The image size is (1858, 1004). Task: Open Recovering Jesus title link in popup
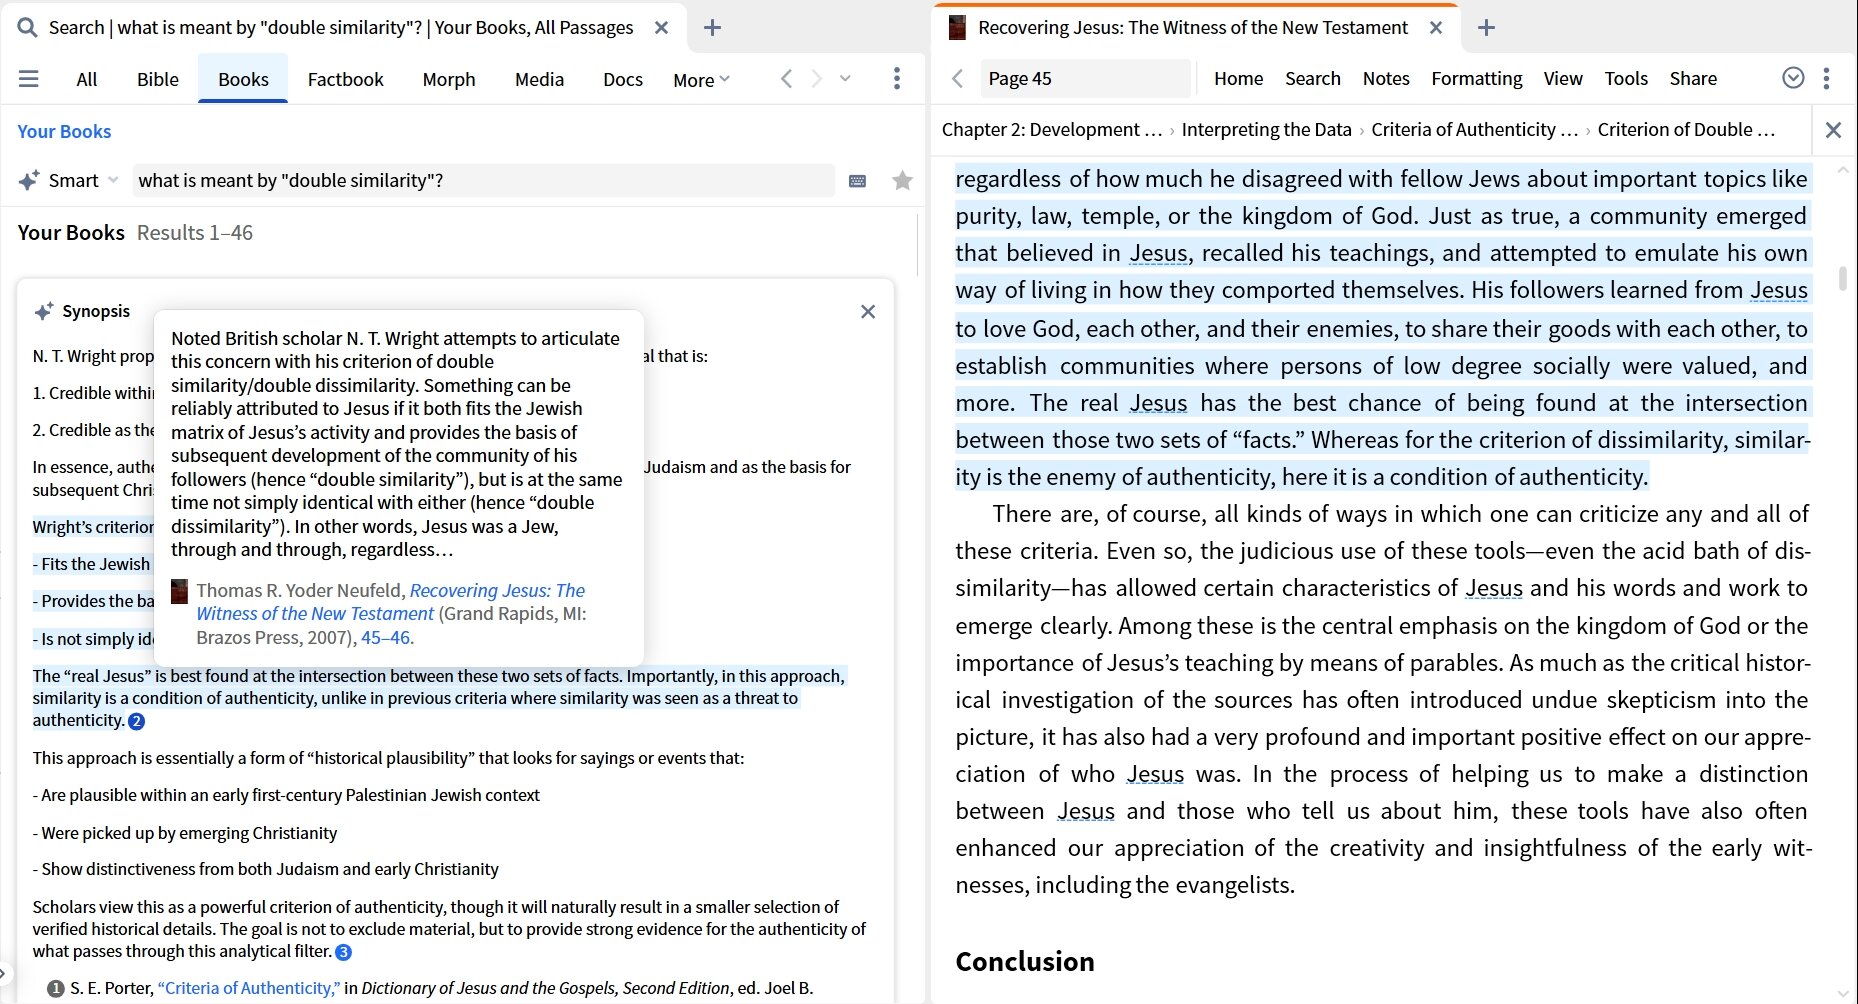tap(391, 602)
